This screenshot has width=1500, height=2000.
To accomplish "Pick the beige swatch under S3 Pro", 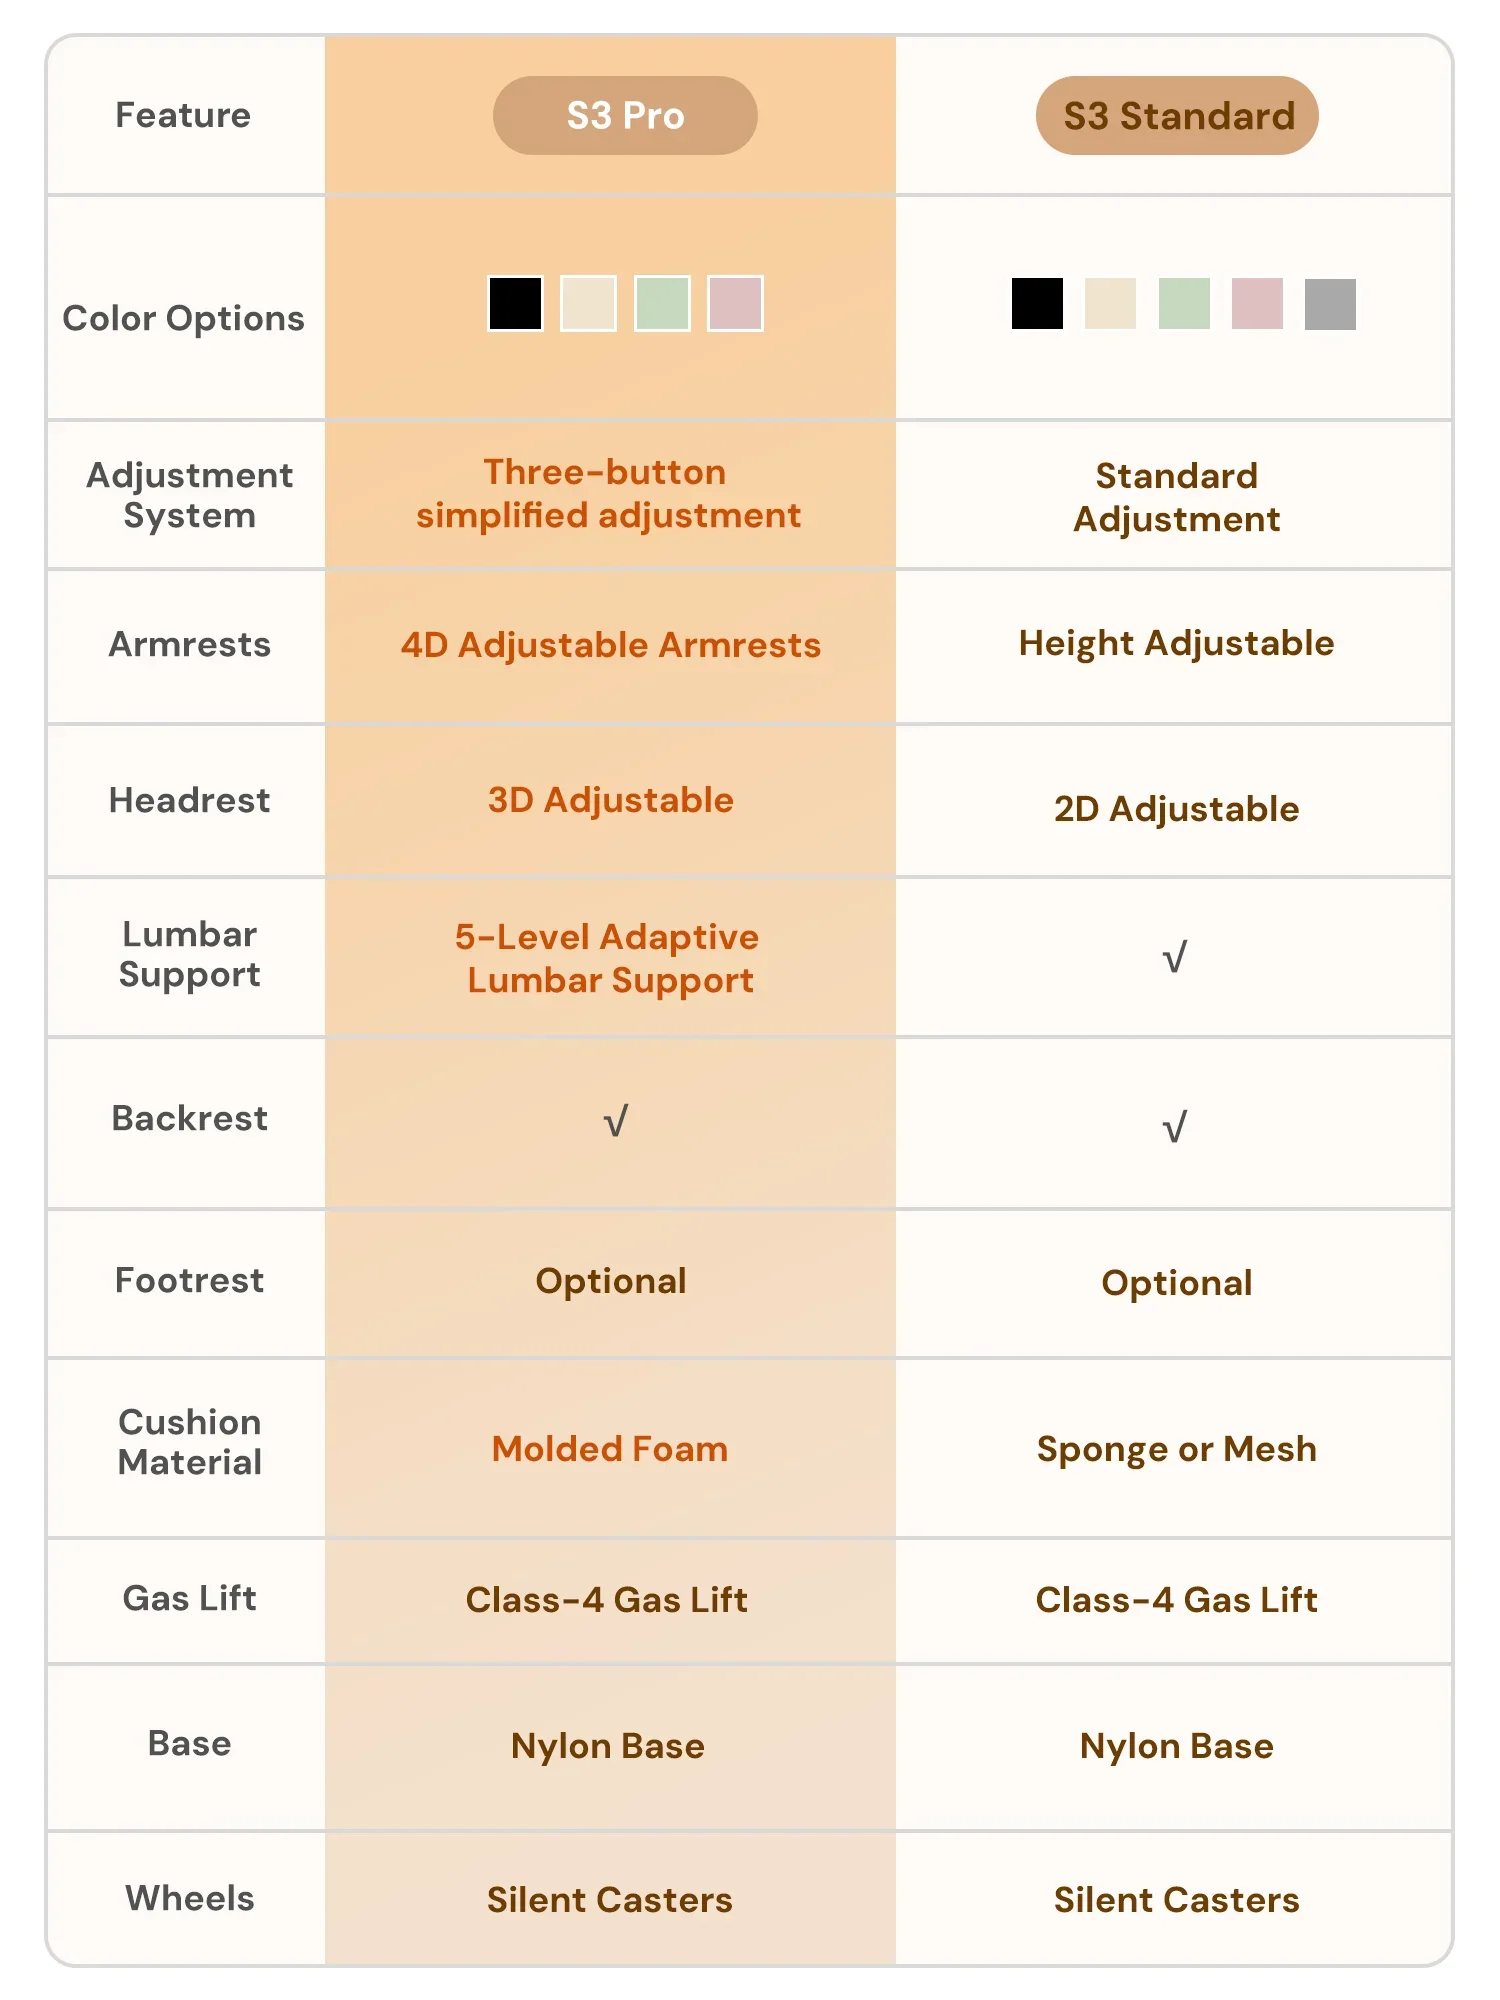I will (588, 304).
